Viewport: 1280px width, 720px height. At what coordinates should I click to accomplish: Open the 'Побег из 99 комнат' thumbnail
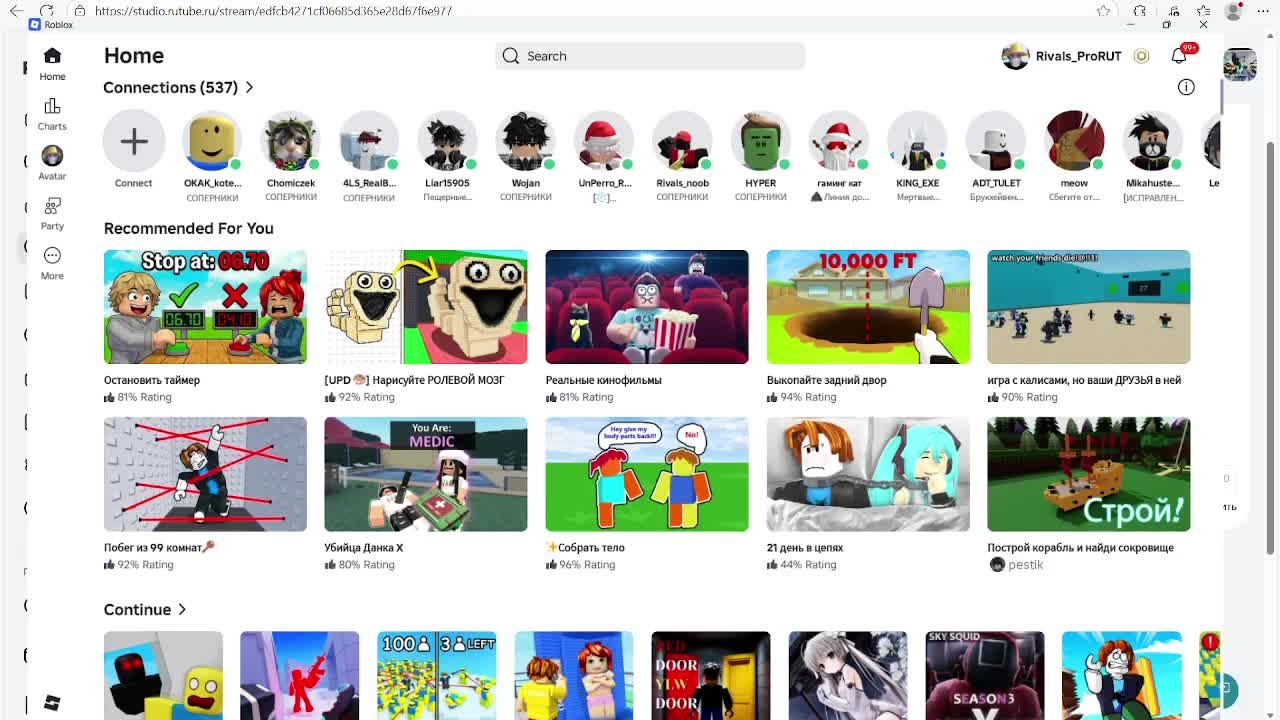pyautogui.click(x=205, y=474)
